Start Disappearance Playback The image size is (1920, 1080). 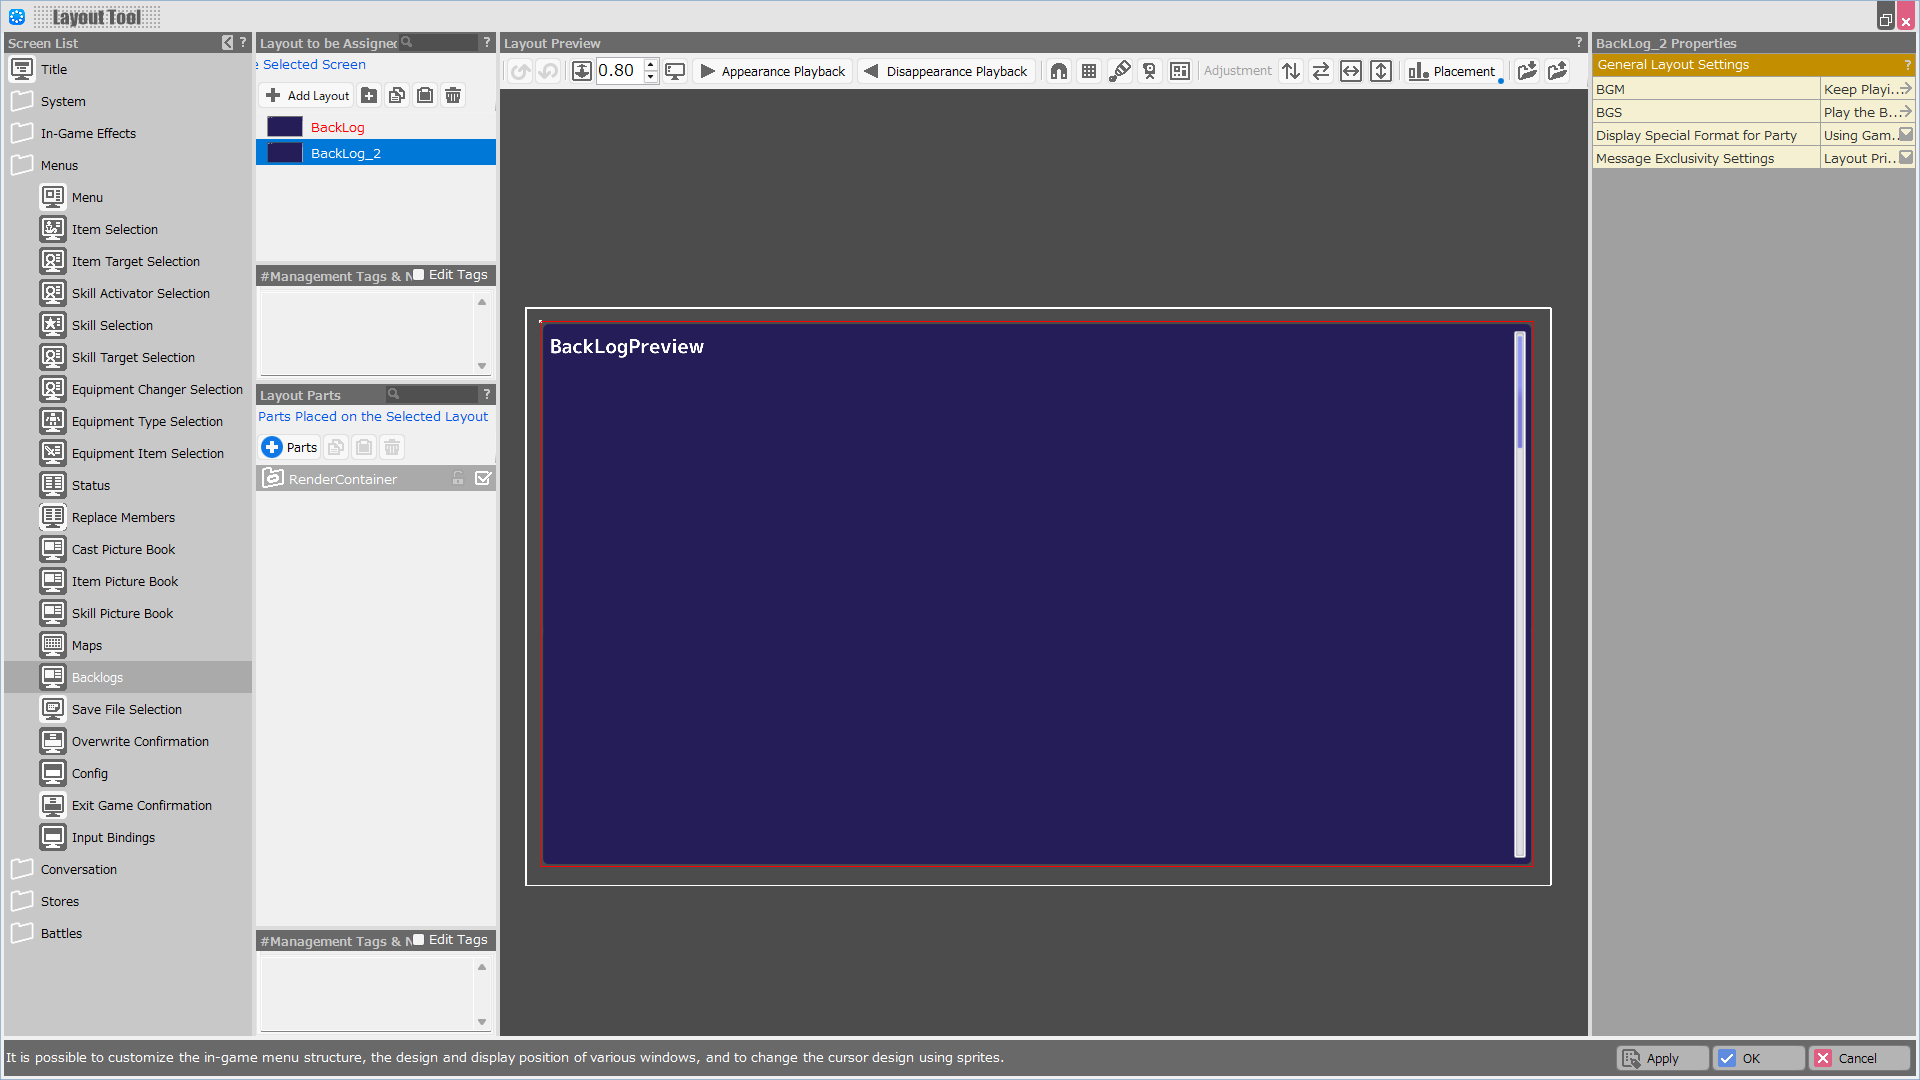(945, 71)
